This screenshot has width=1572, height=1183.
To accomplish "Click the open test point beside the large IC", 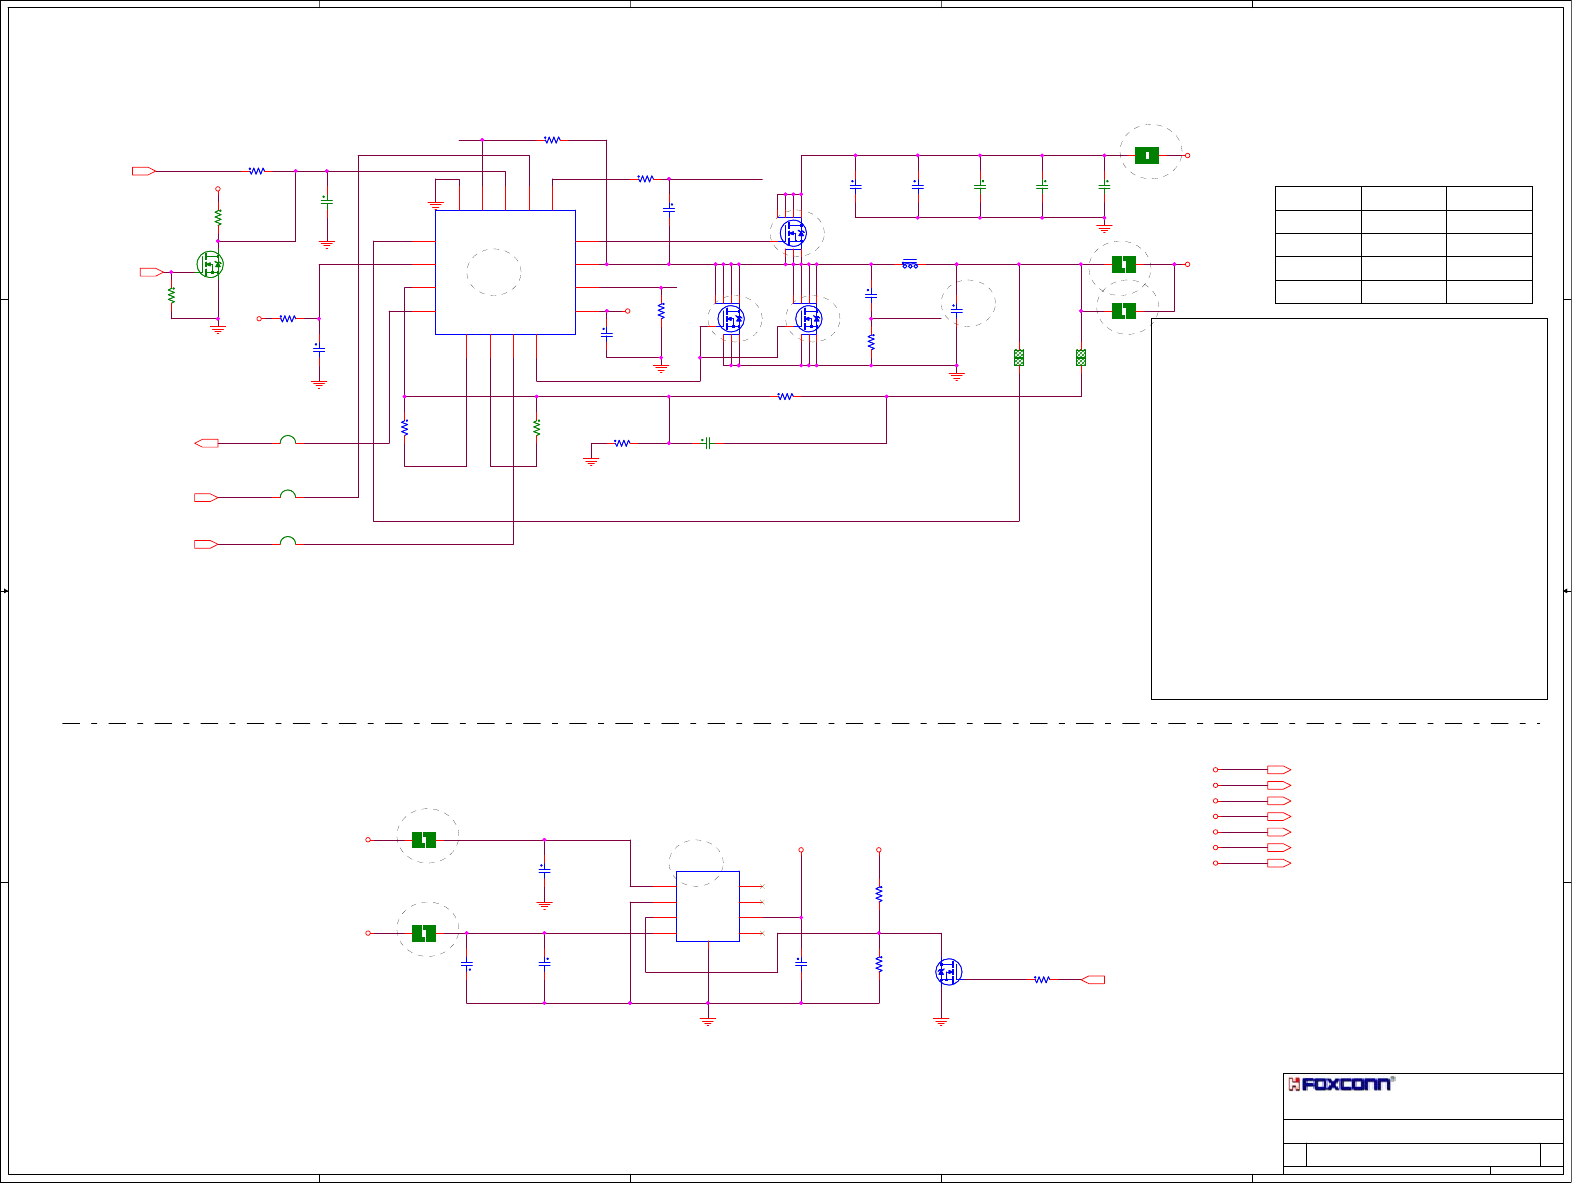I will coord(628,311).
